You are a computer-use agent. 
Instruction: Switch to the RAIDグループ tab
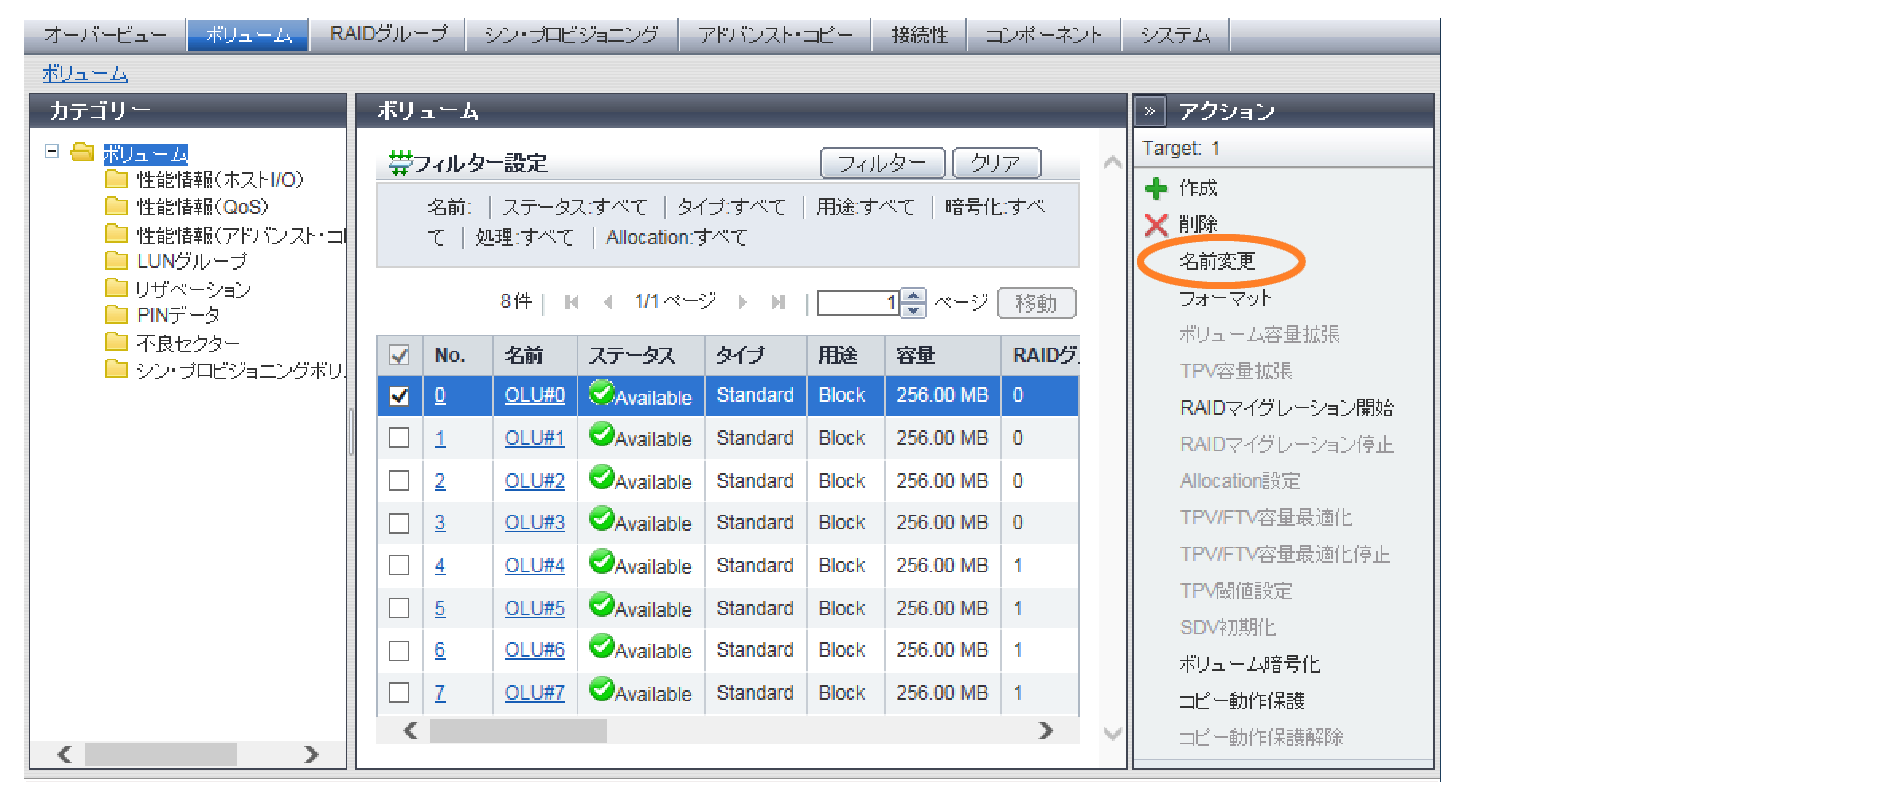coord(388,34)
